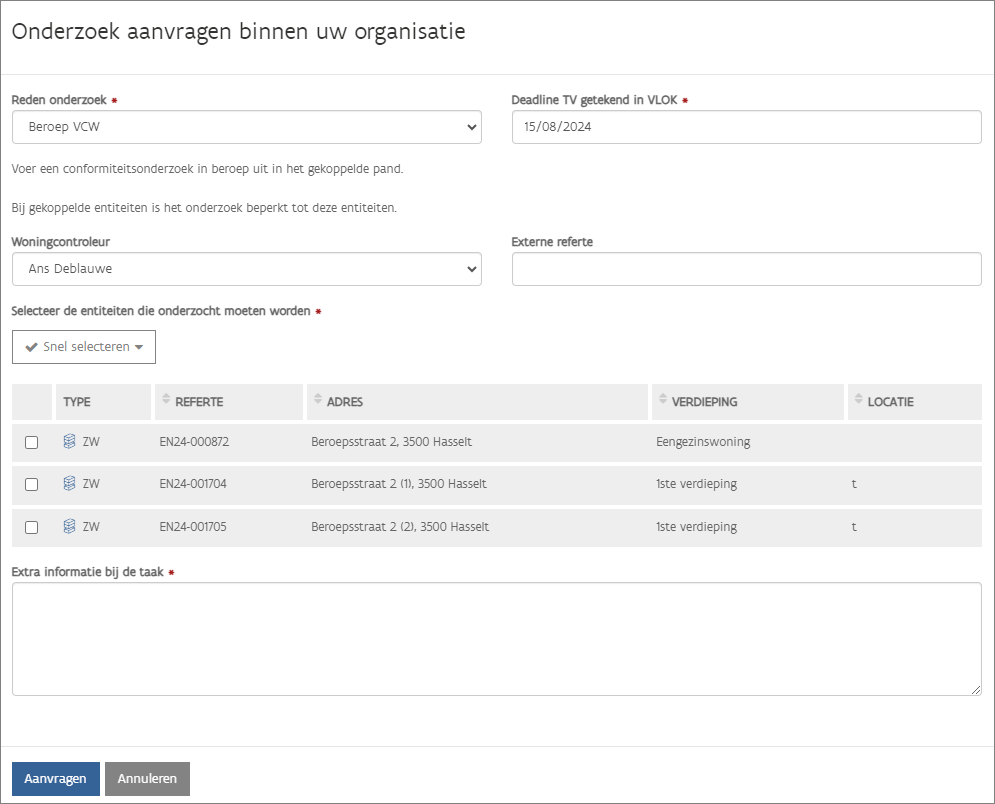Sort table by Adres column arrows

click(318, 401)
